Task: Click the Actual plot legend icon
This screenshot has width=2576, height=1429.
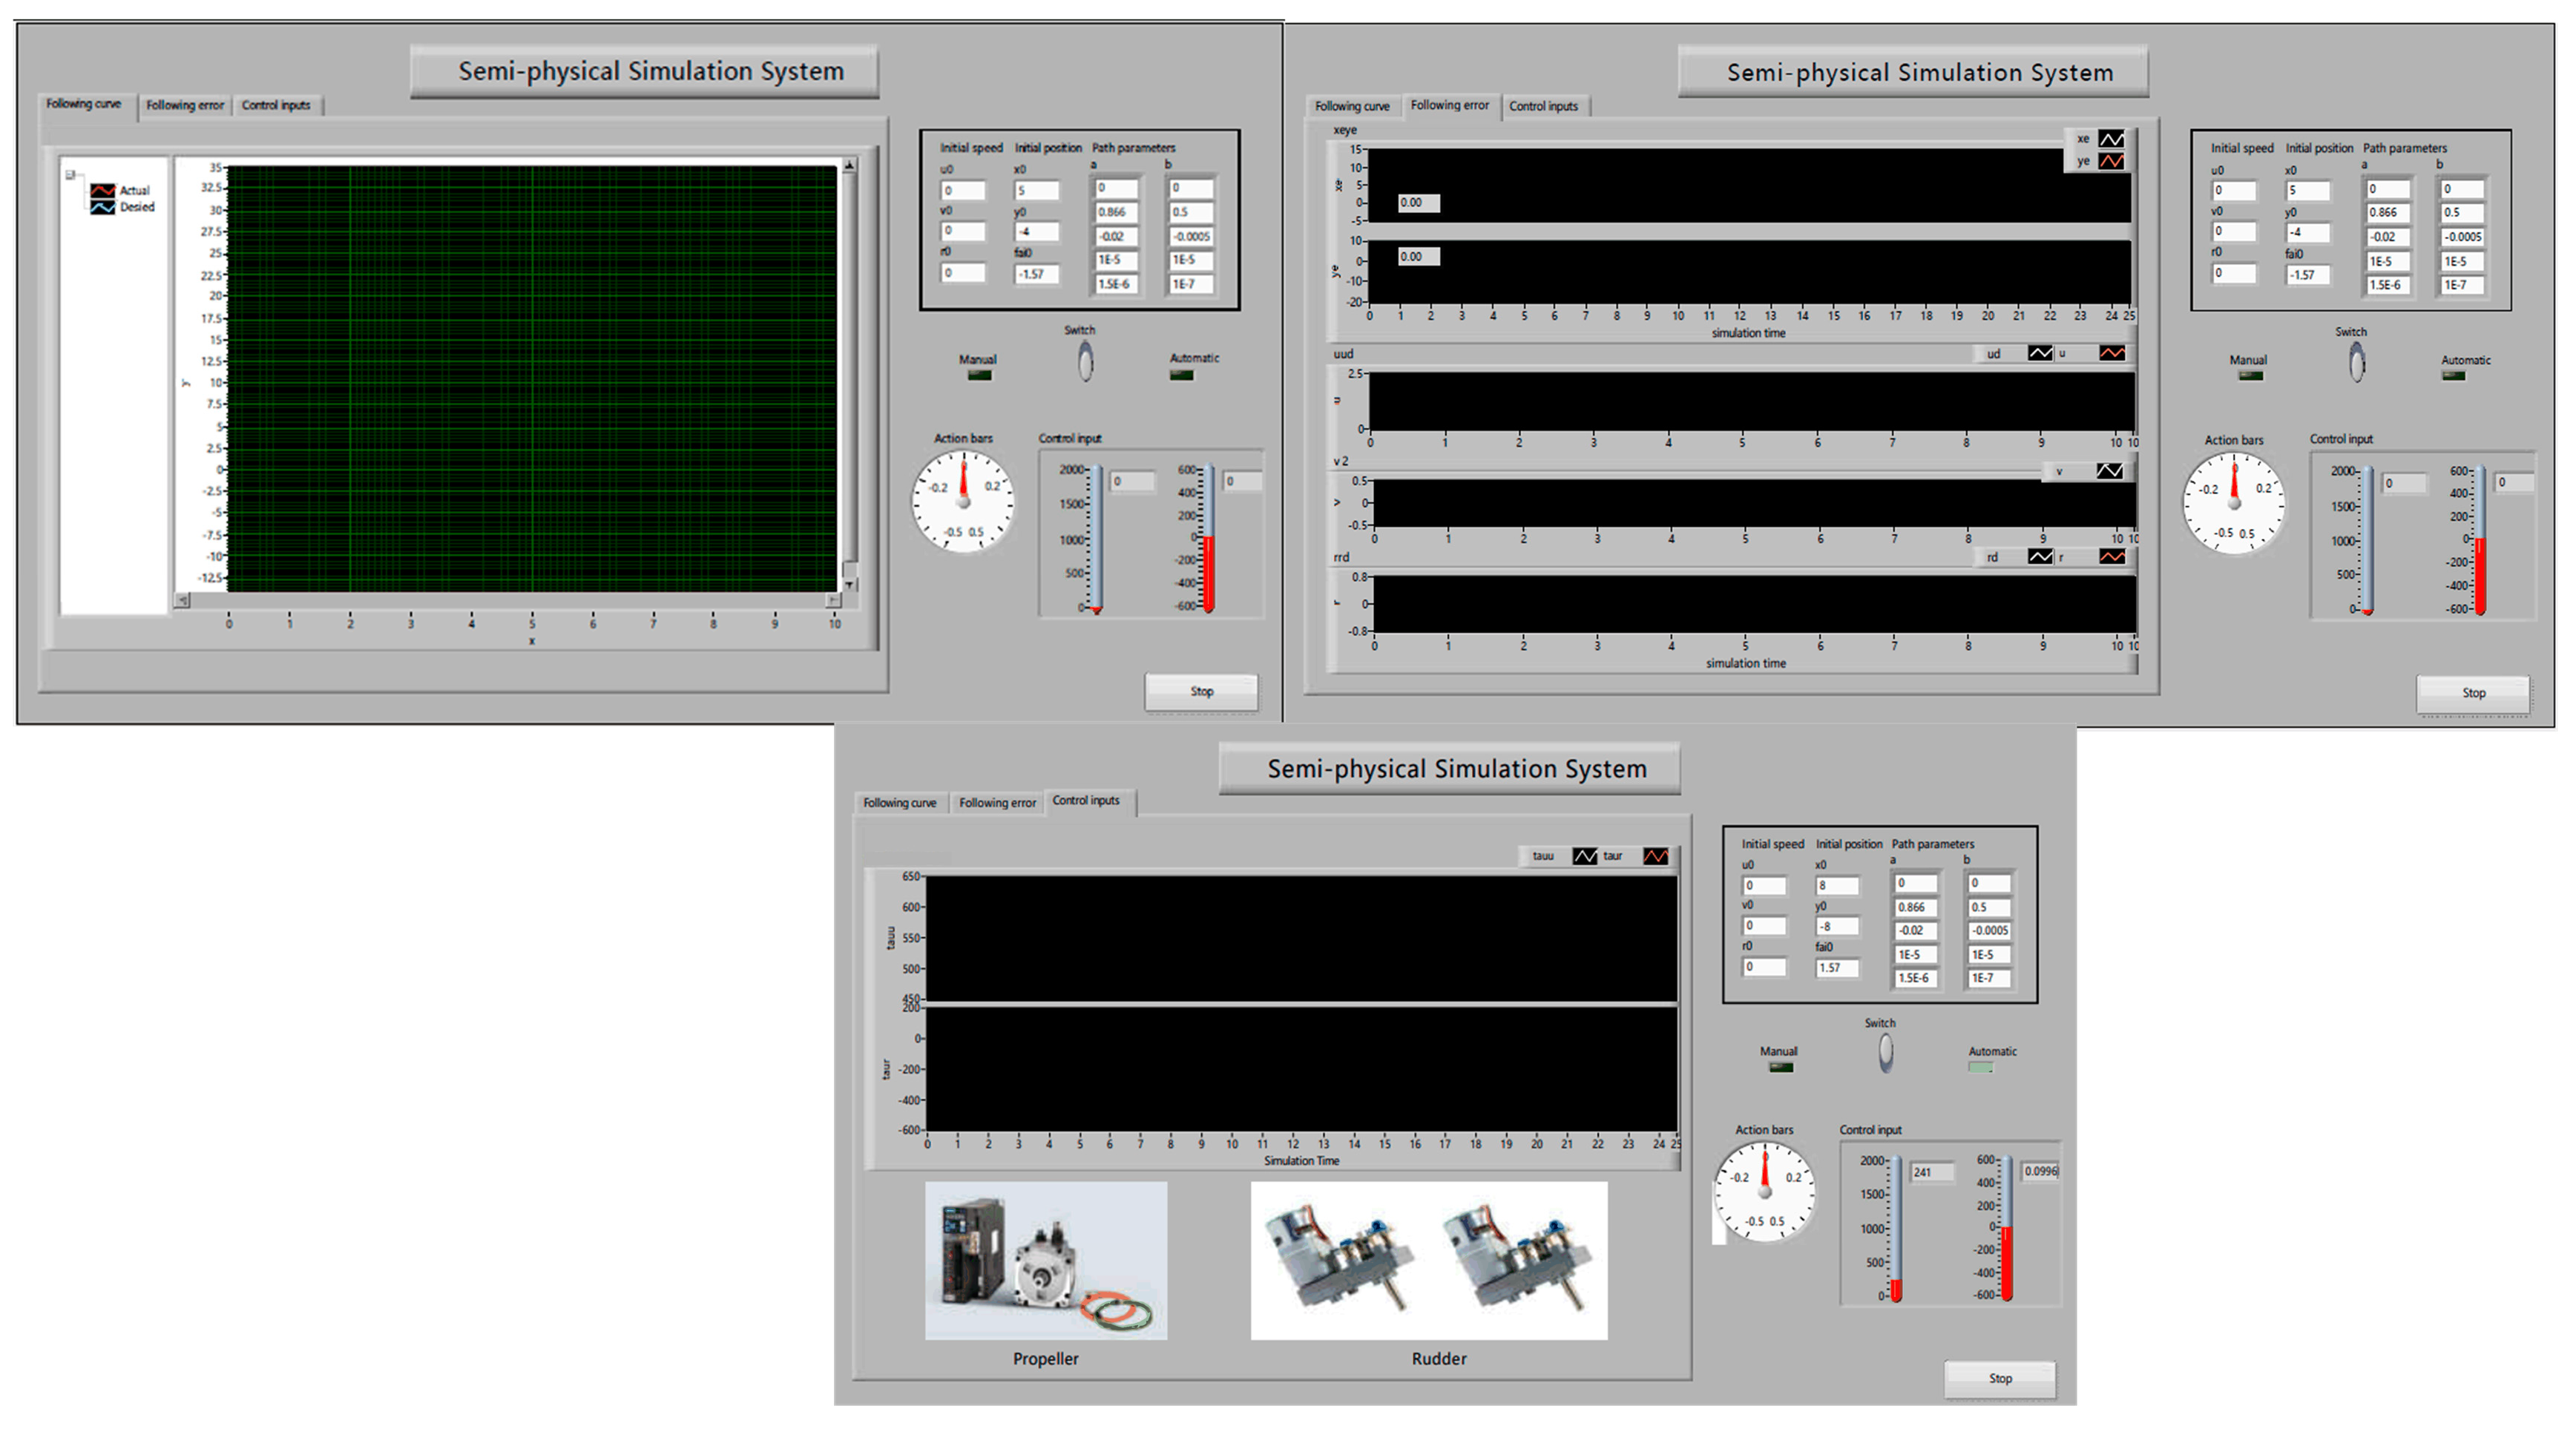Action: point(102,190)
